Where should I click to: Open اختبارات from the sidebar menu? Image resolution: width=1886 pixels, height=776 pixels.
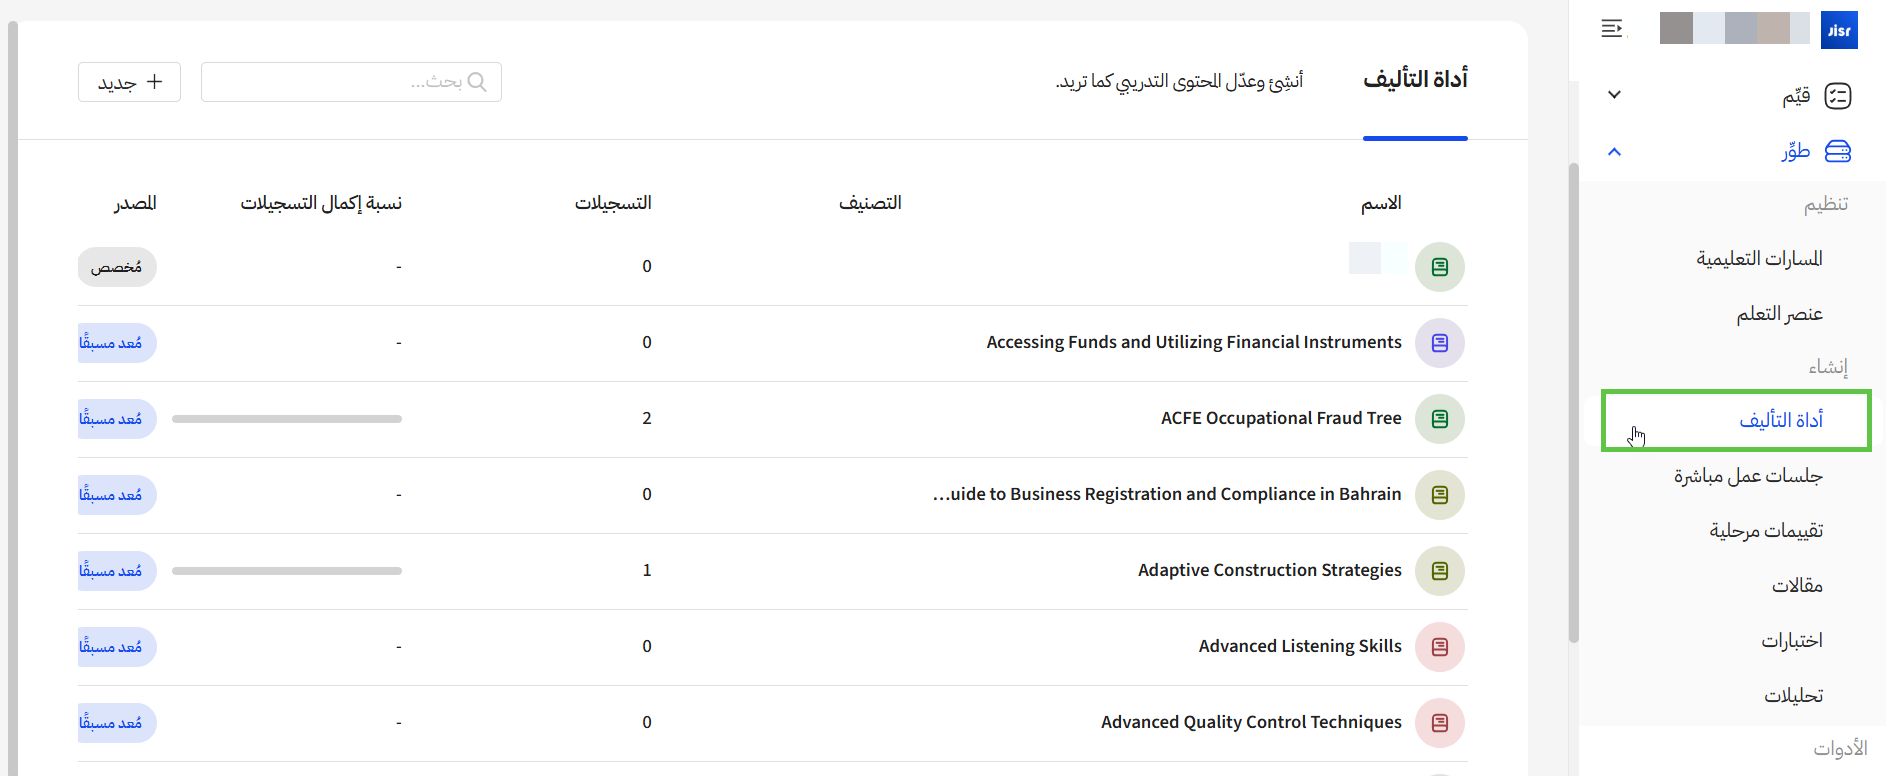tap(1791, 640)
